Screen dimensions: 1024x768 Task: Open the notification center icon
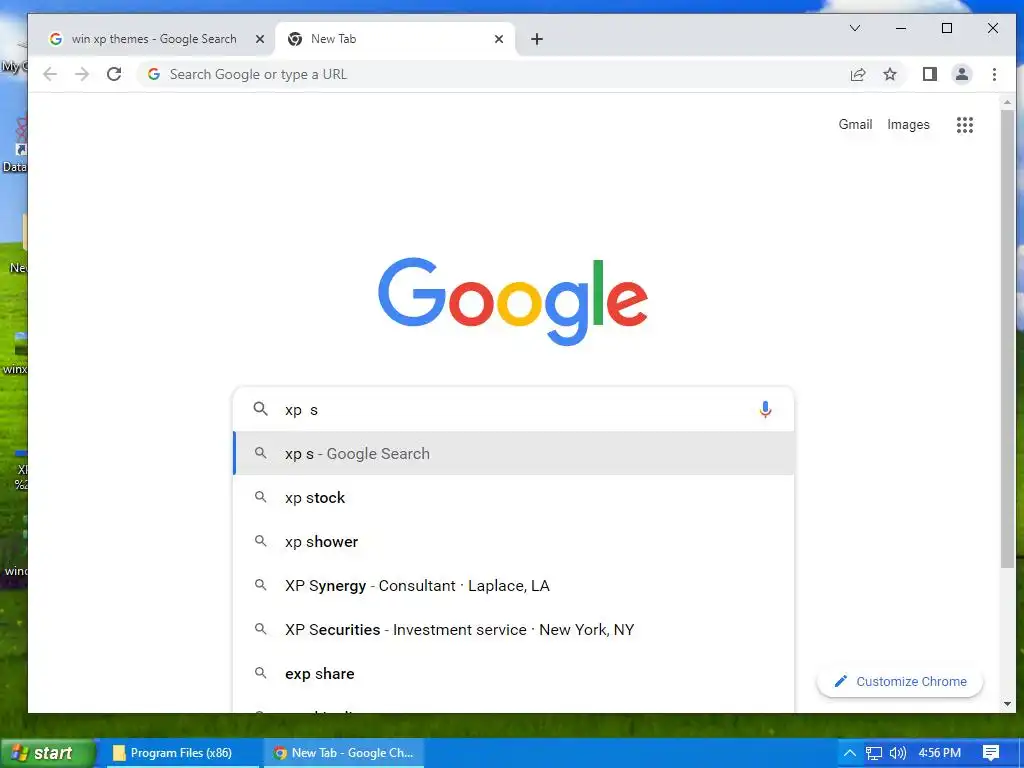coord(991,753)
